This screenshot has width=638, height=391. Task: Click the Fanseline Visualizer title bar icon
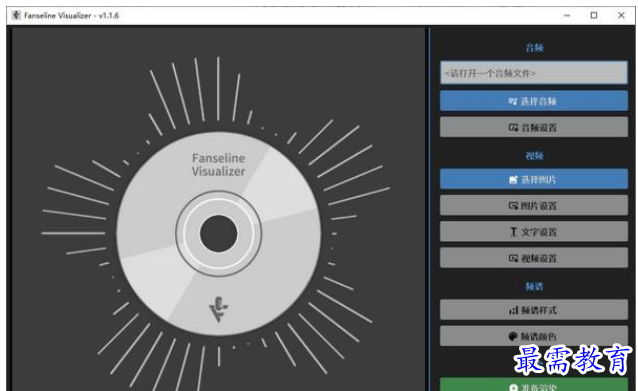pos(16,15)
